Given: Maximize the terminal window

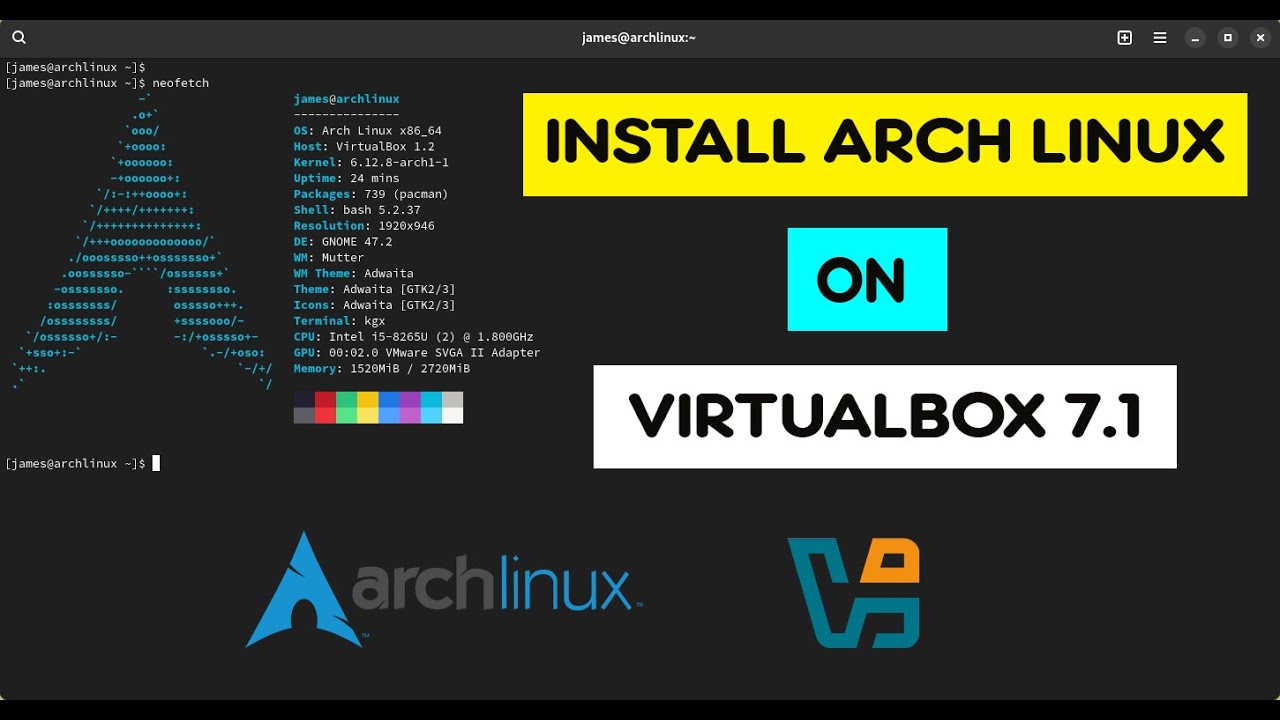Looking at the screenshot, I should pyautogui.click(x=1228, y=37).
